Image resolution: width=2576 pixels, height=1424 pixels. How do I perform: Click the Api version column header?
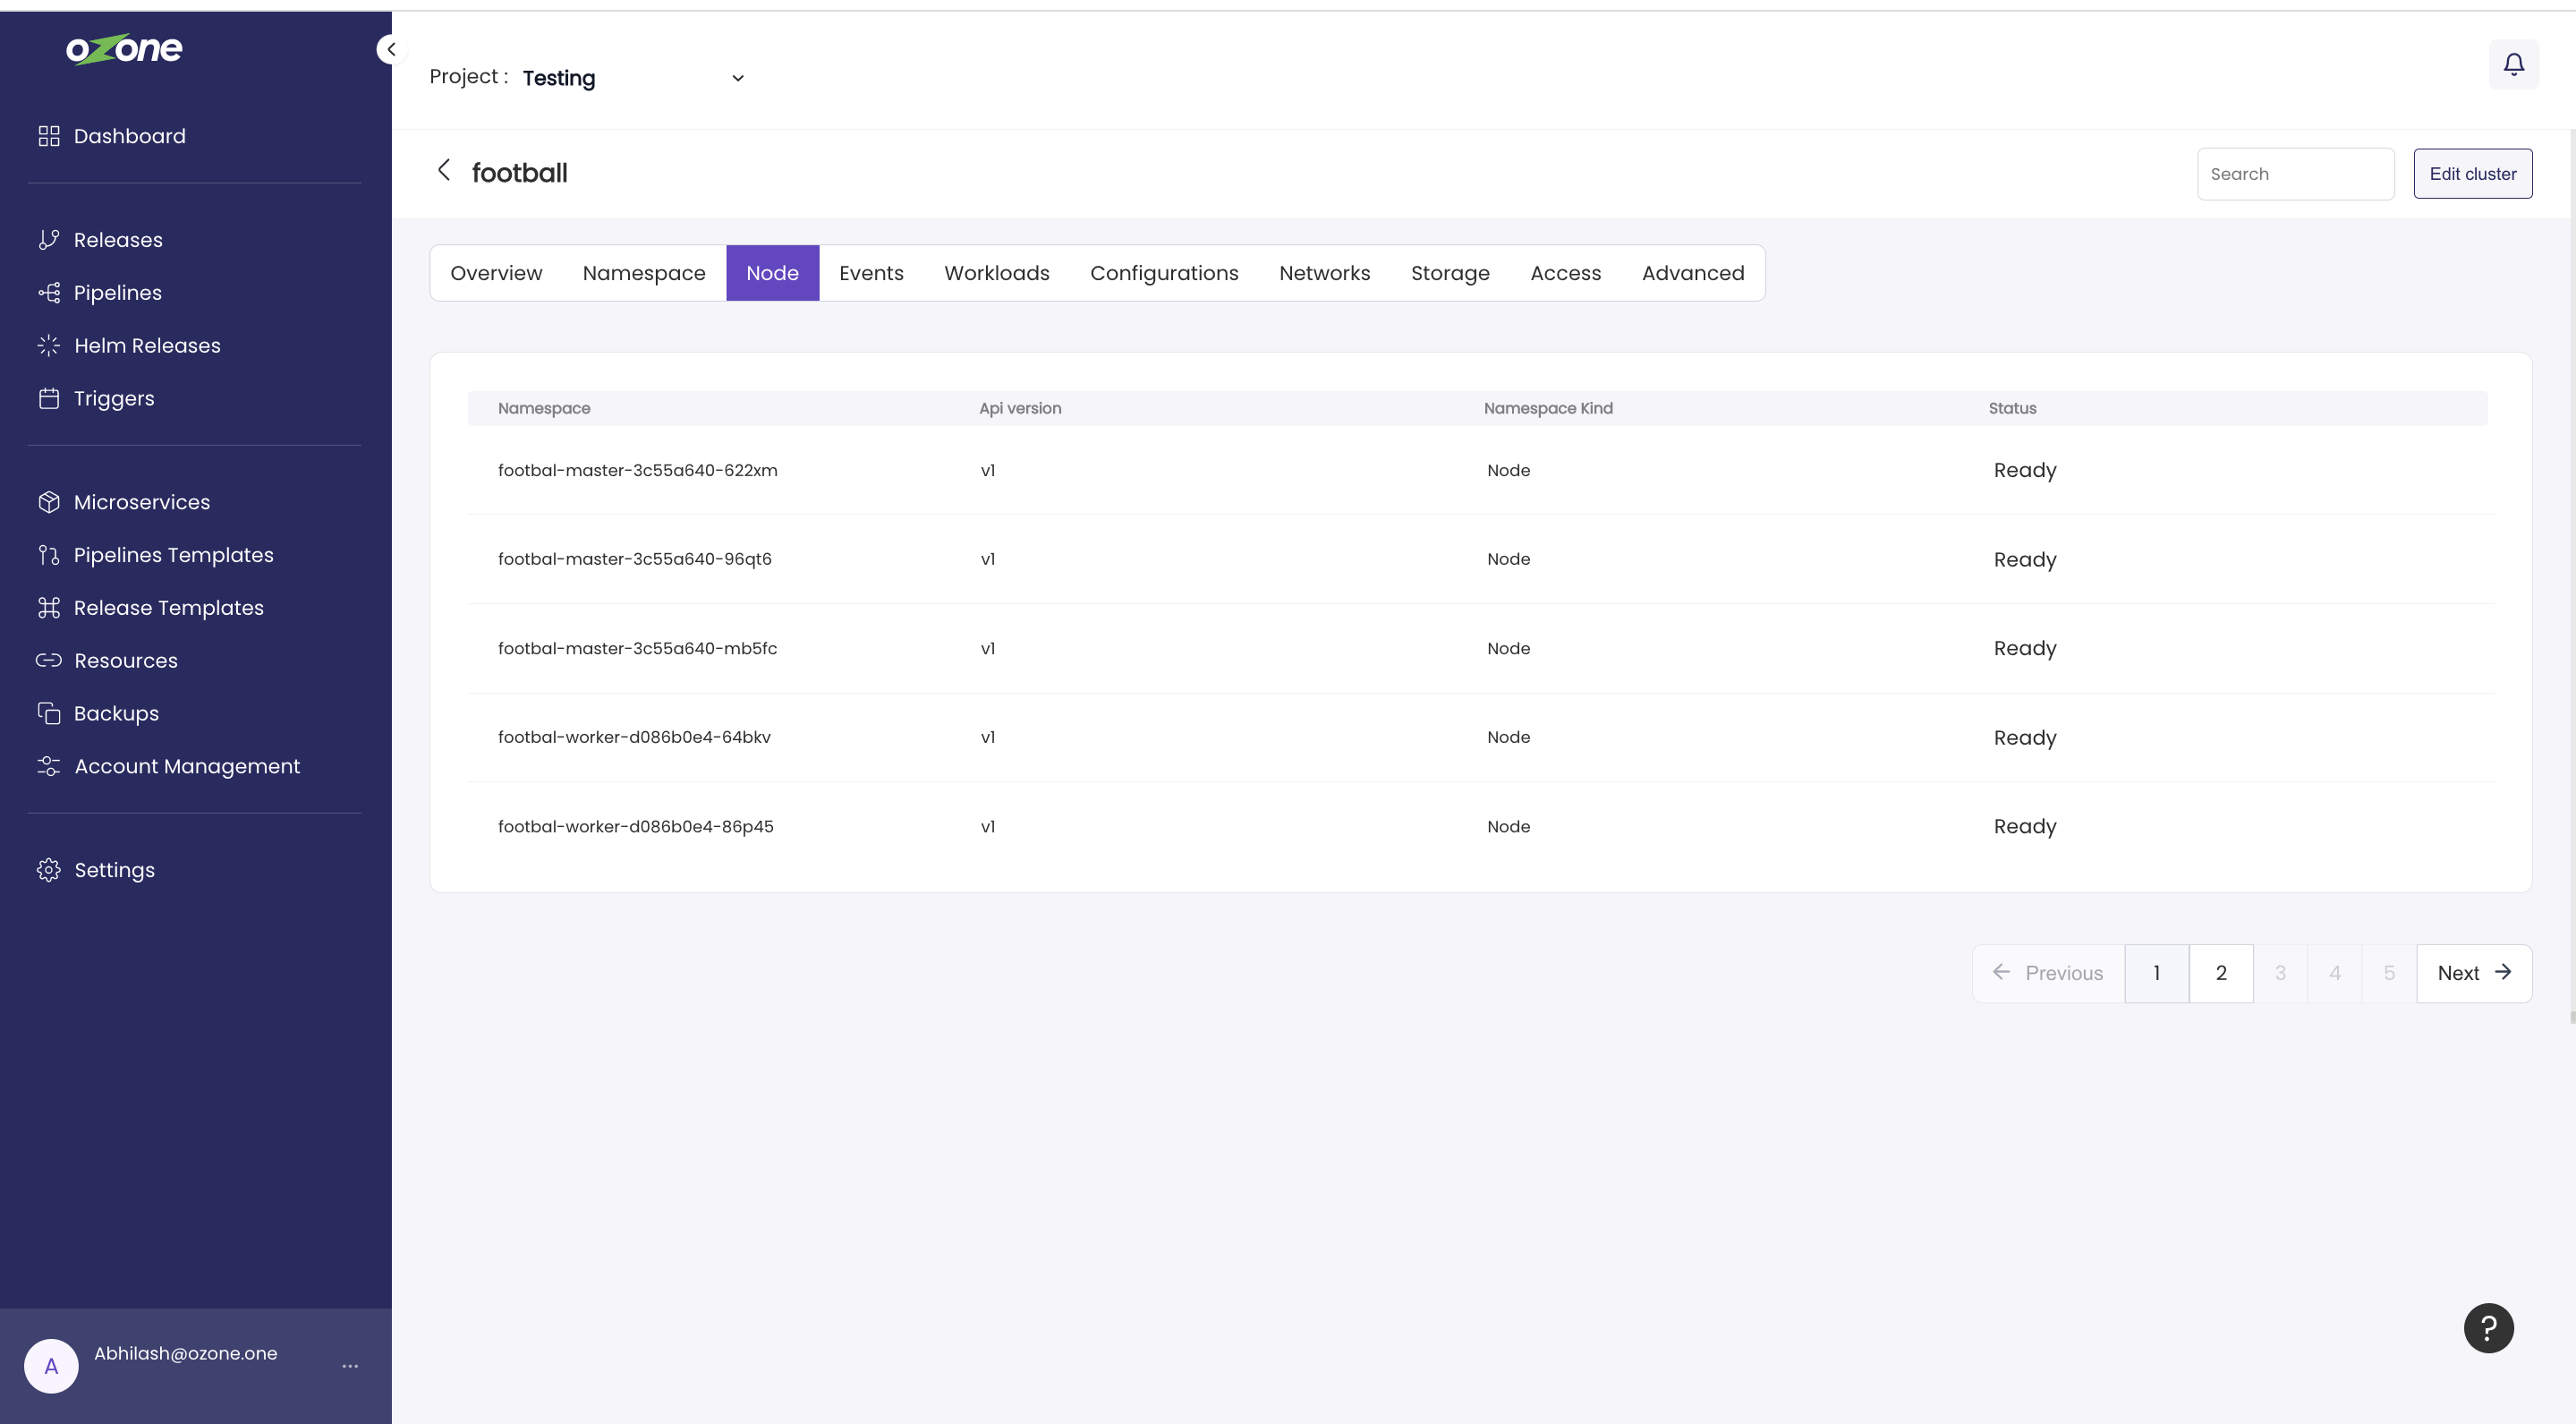click(x=1020, y=408)
